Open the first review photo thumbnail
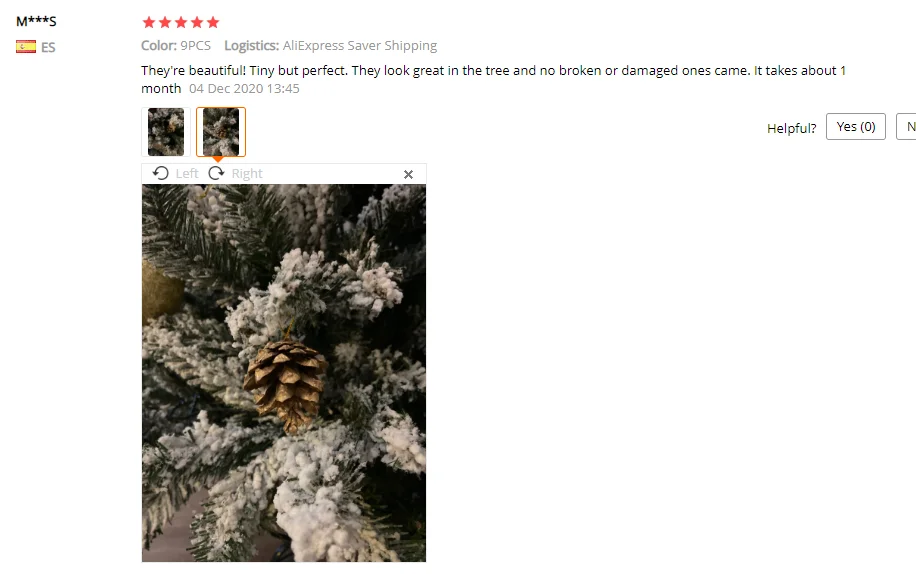Viewport: 916px width, 574px height. 166,132
